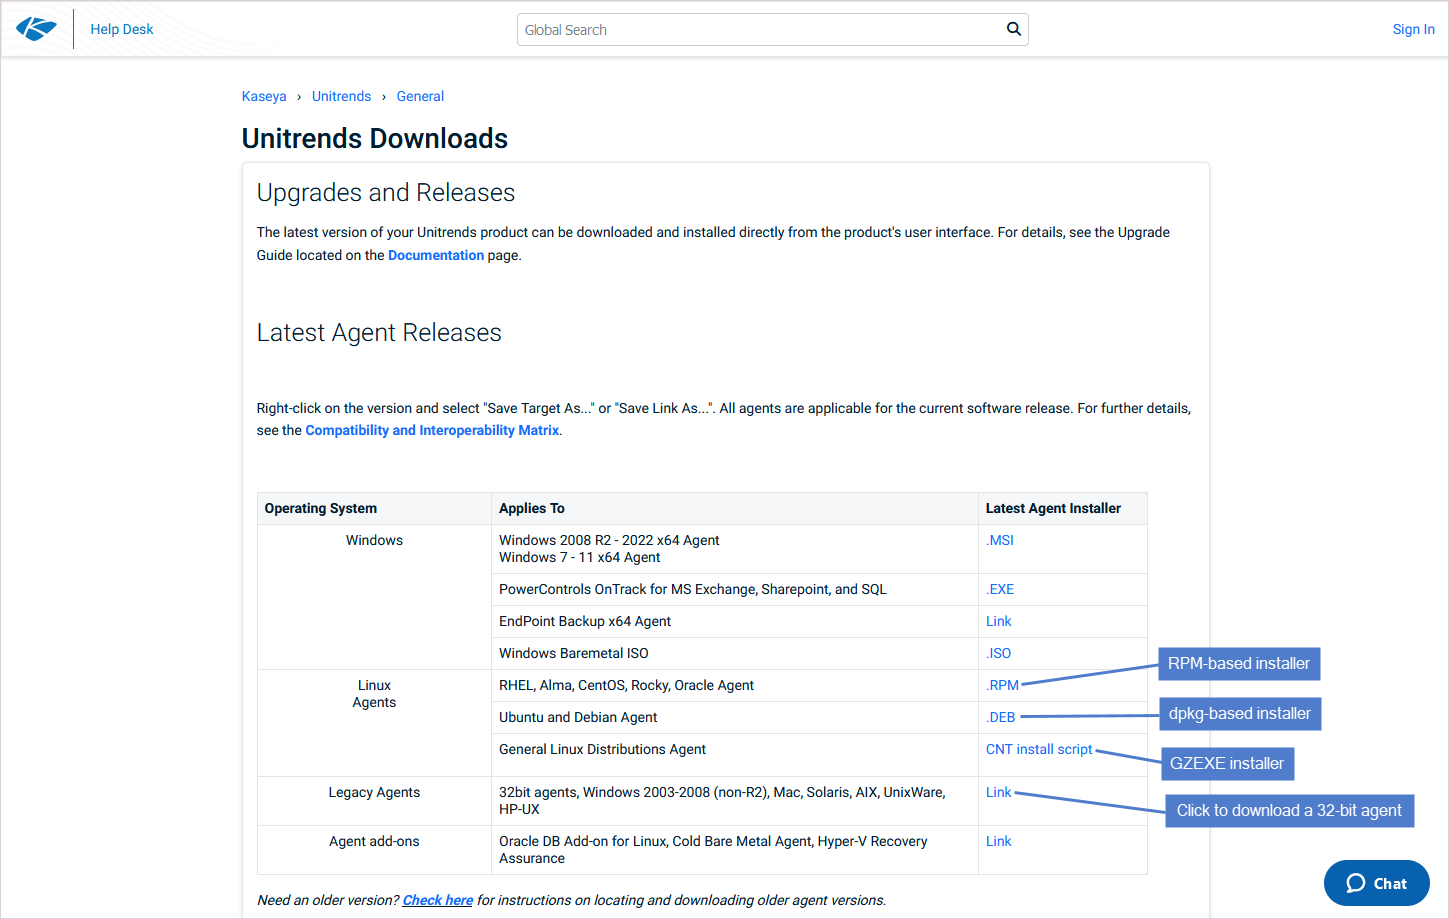Open the Chat widget button
The height and width of the screenshot is (919, 1449).
point(1376,883)
